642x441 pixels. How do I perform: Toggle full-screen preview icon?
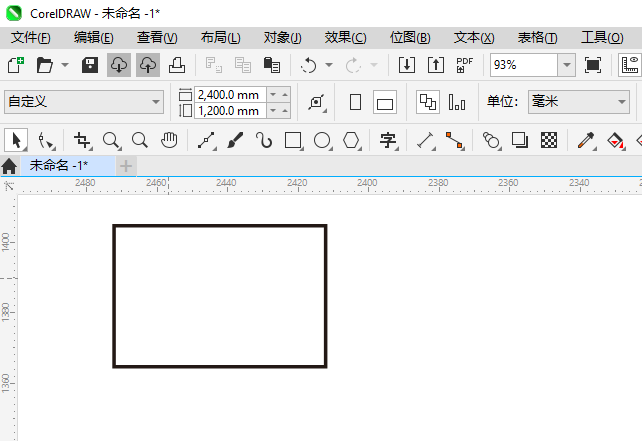point(593,65)
